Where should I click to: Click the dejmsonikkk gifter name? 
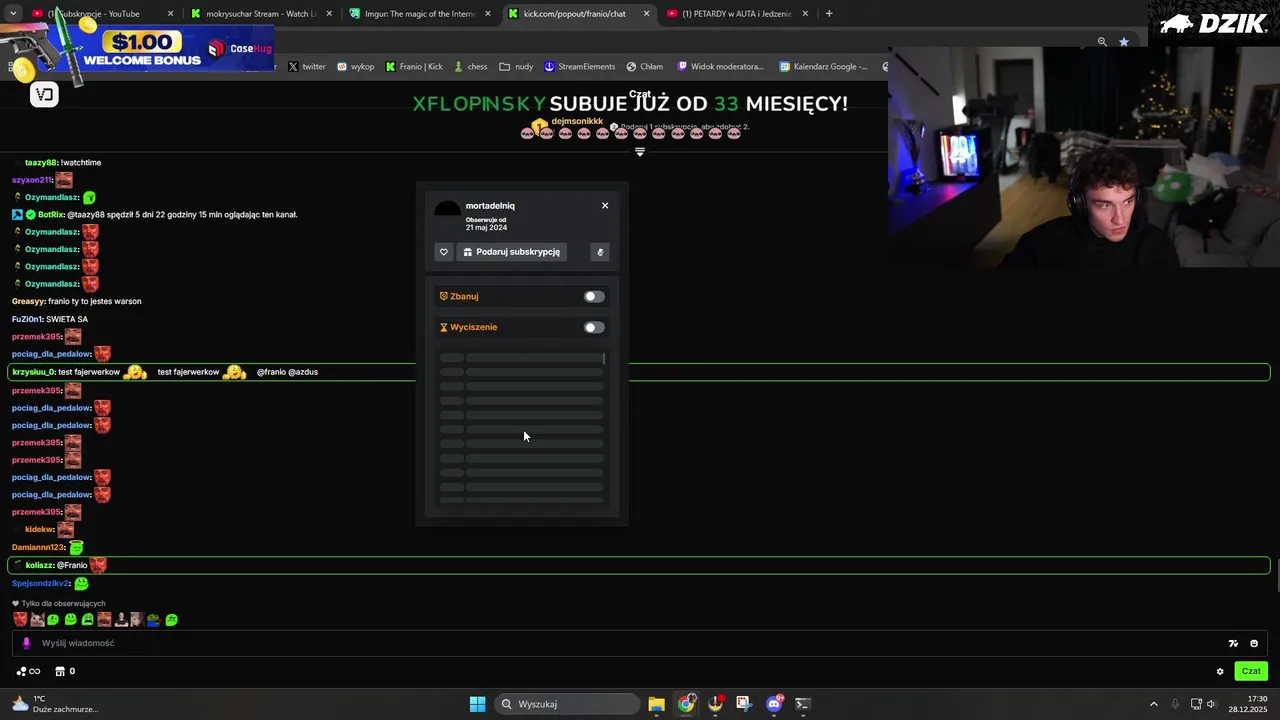coord(577,121)
